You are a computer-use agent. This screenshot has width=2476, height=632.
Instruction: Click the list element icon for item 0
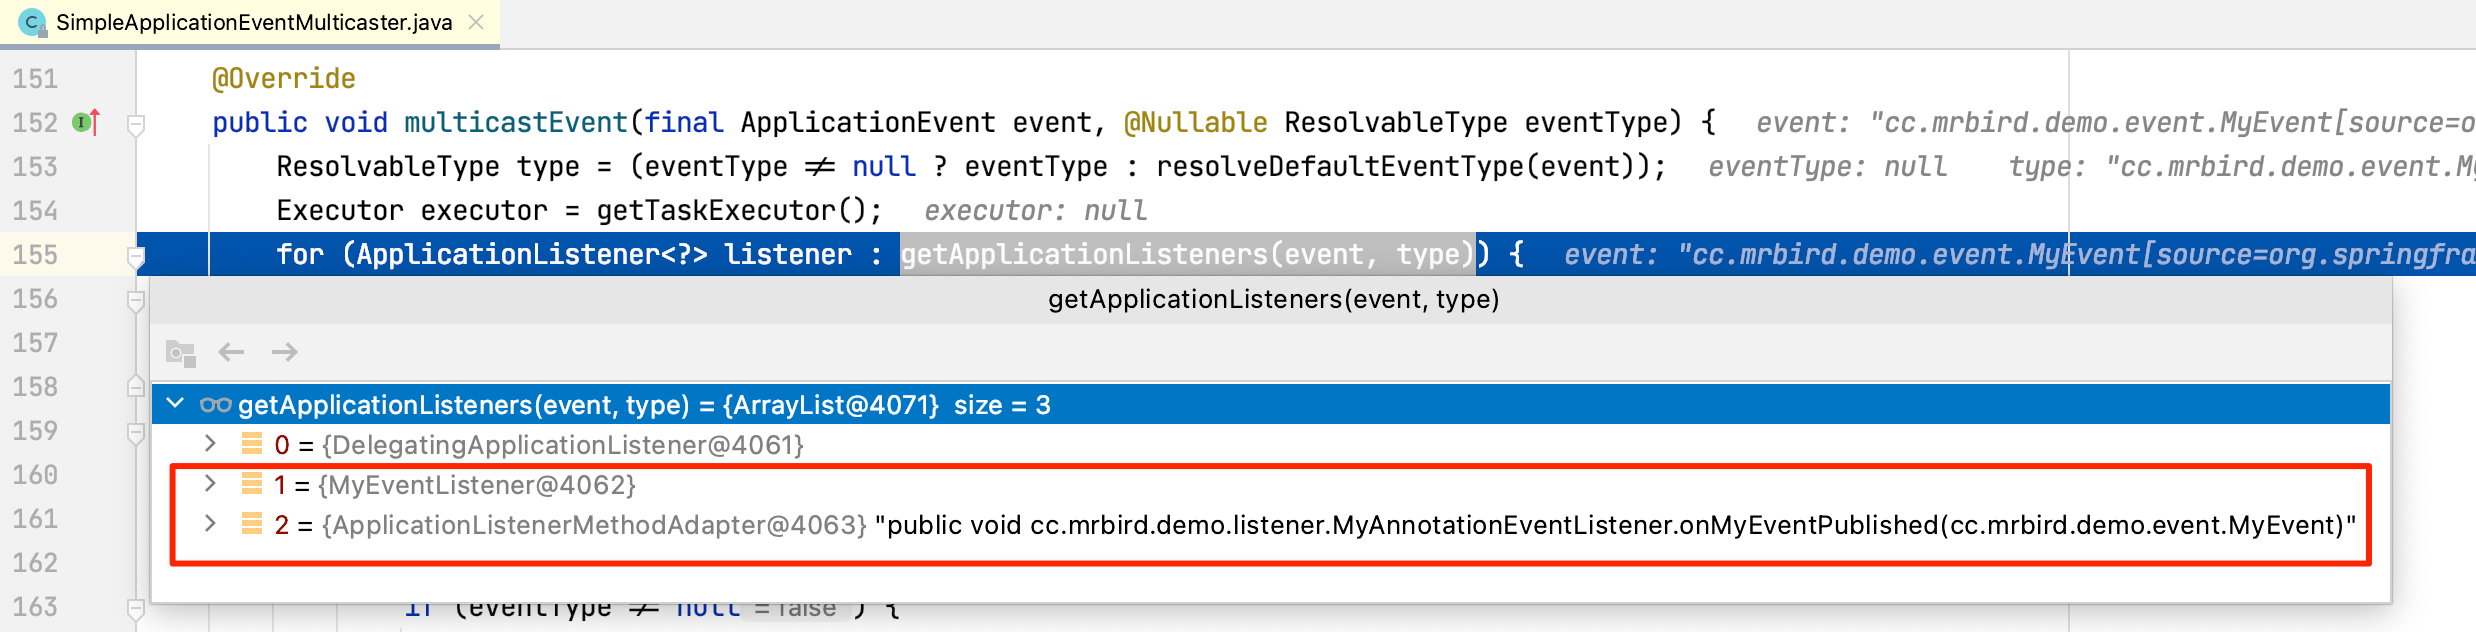252,444
